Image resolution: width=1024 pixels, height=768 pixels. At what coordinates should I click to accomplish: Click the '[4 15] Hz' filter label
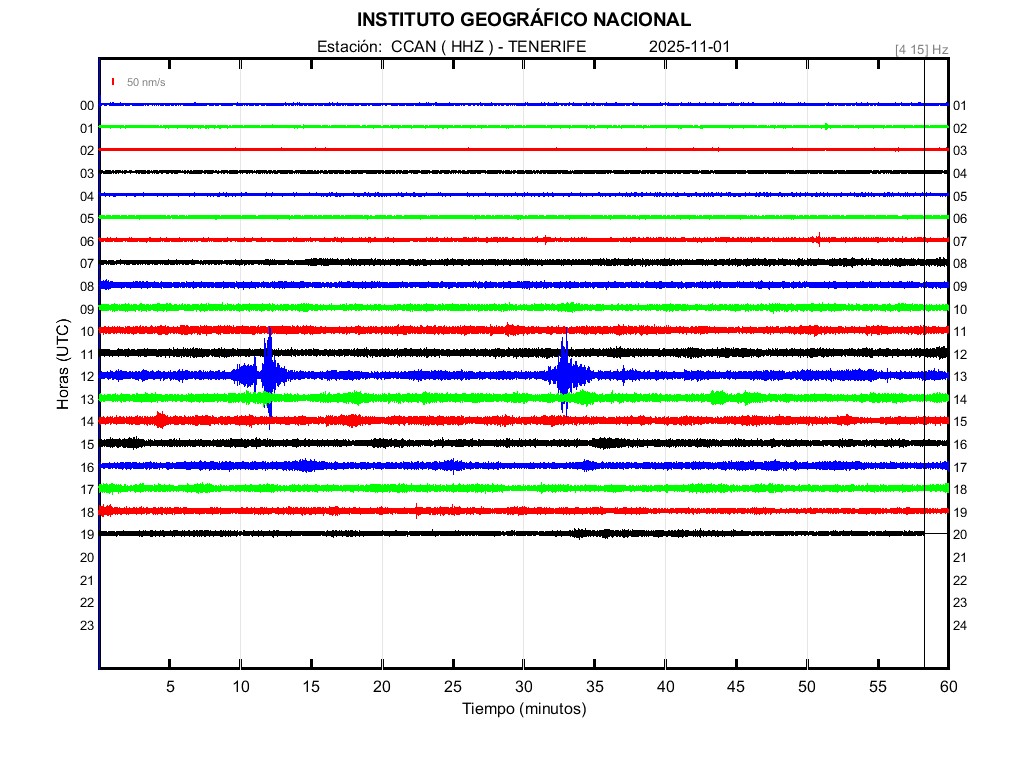tap(921, 49)
